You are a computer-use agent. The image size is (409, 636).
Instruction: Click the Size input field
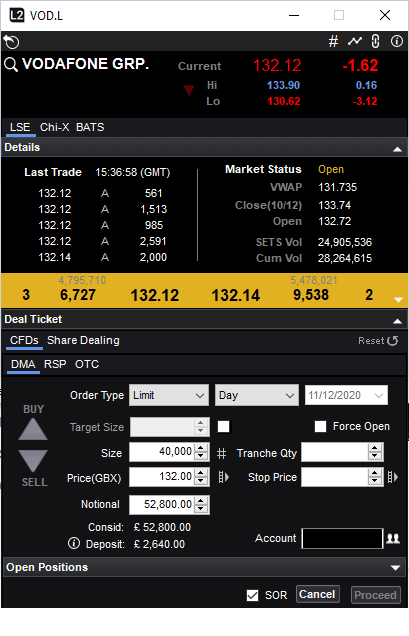tap(162, 451)
